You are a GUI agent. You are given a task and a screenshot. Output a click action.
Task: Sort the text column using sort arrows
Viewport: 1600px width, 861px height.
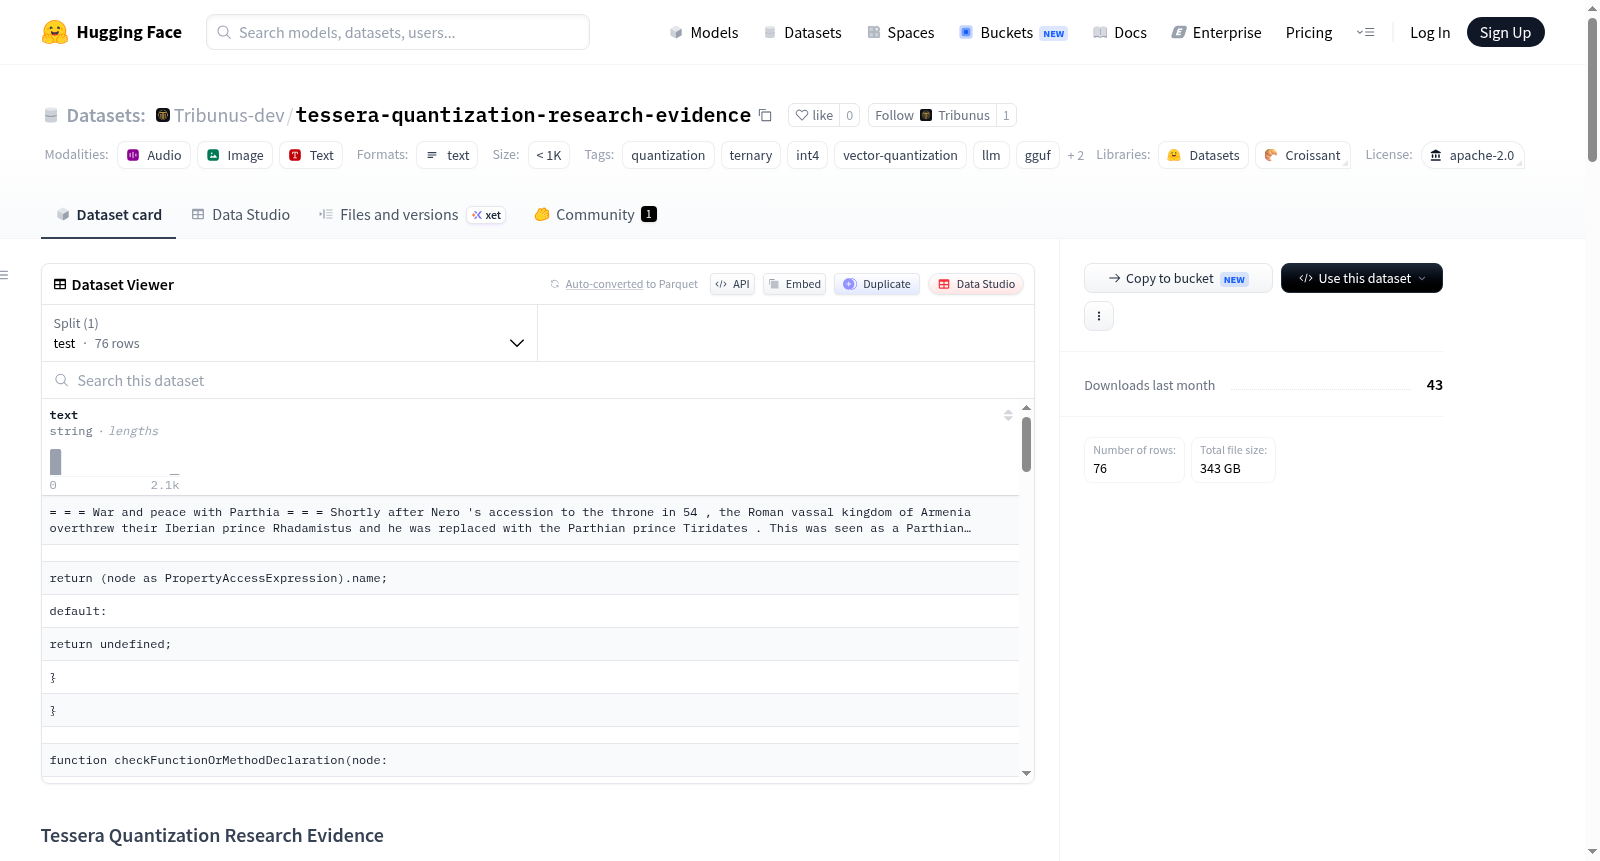1008,415
